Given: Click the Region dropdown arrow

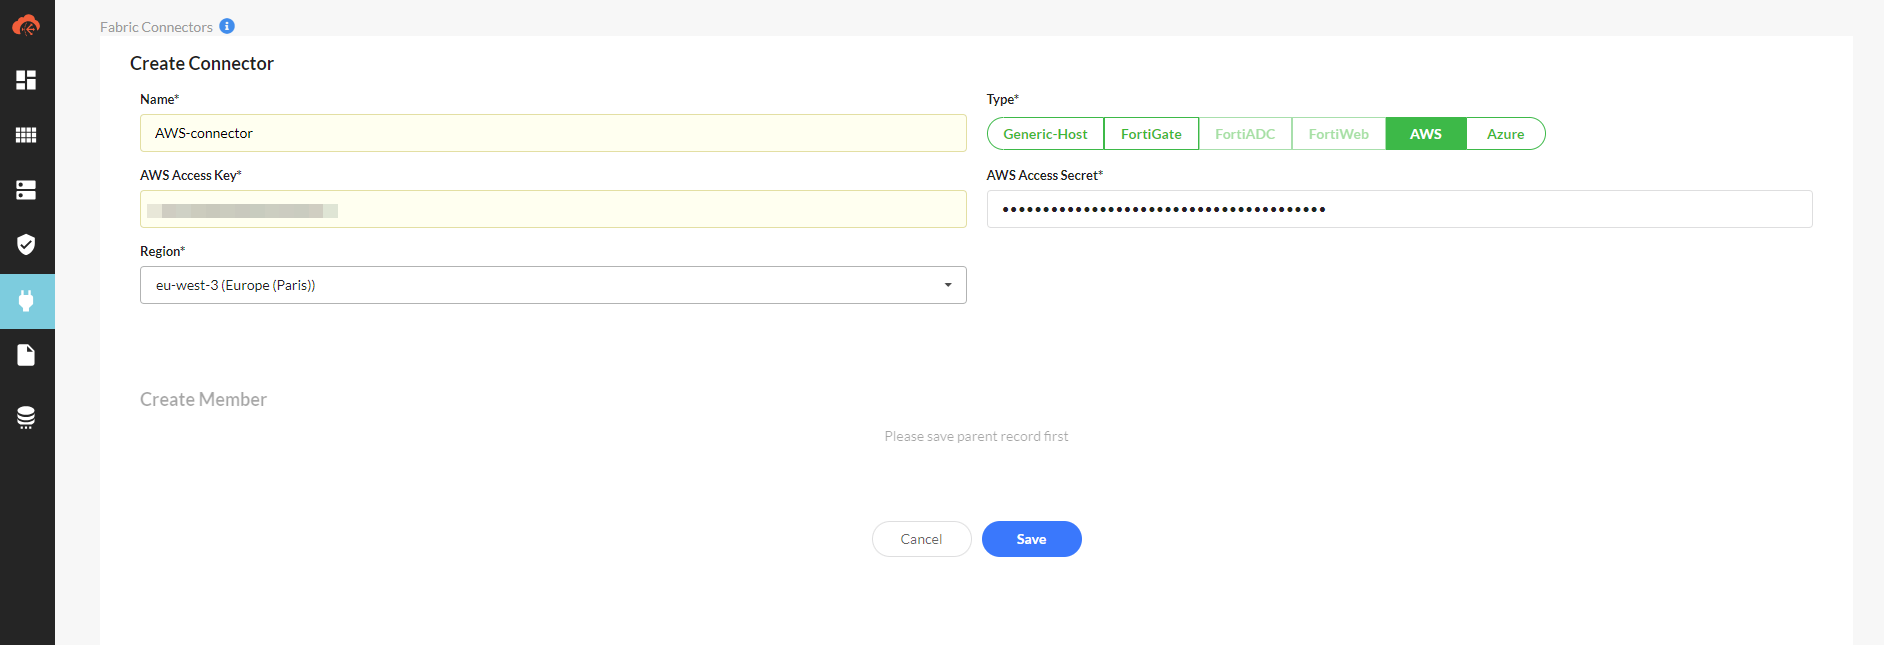Looking at the screenshot, I should [948, 285].
